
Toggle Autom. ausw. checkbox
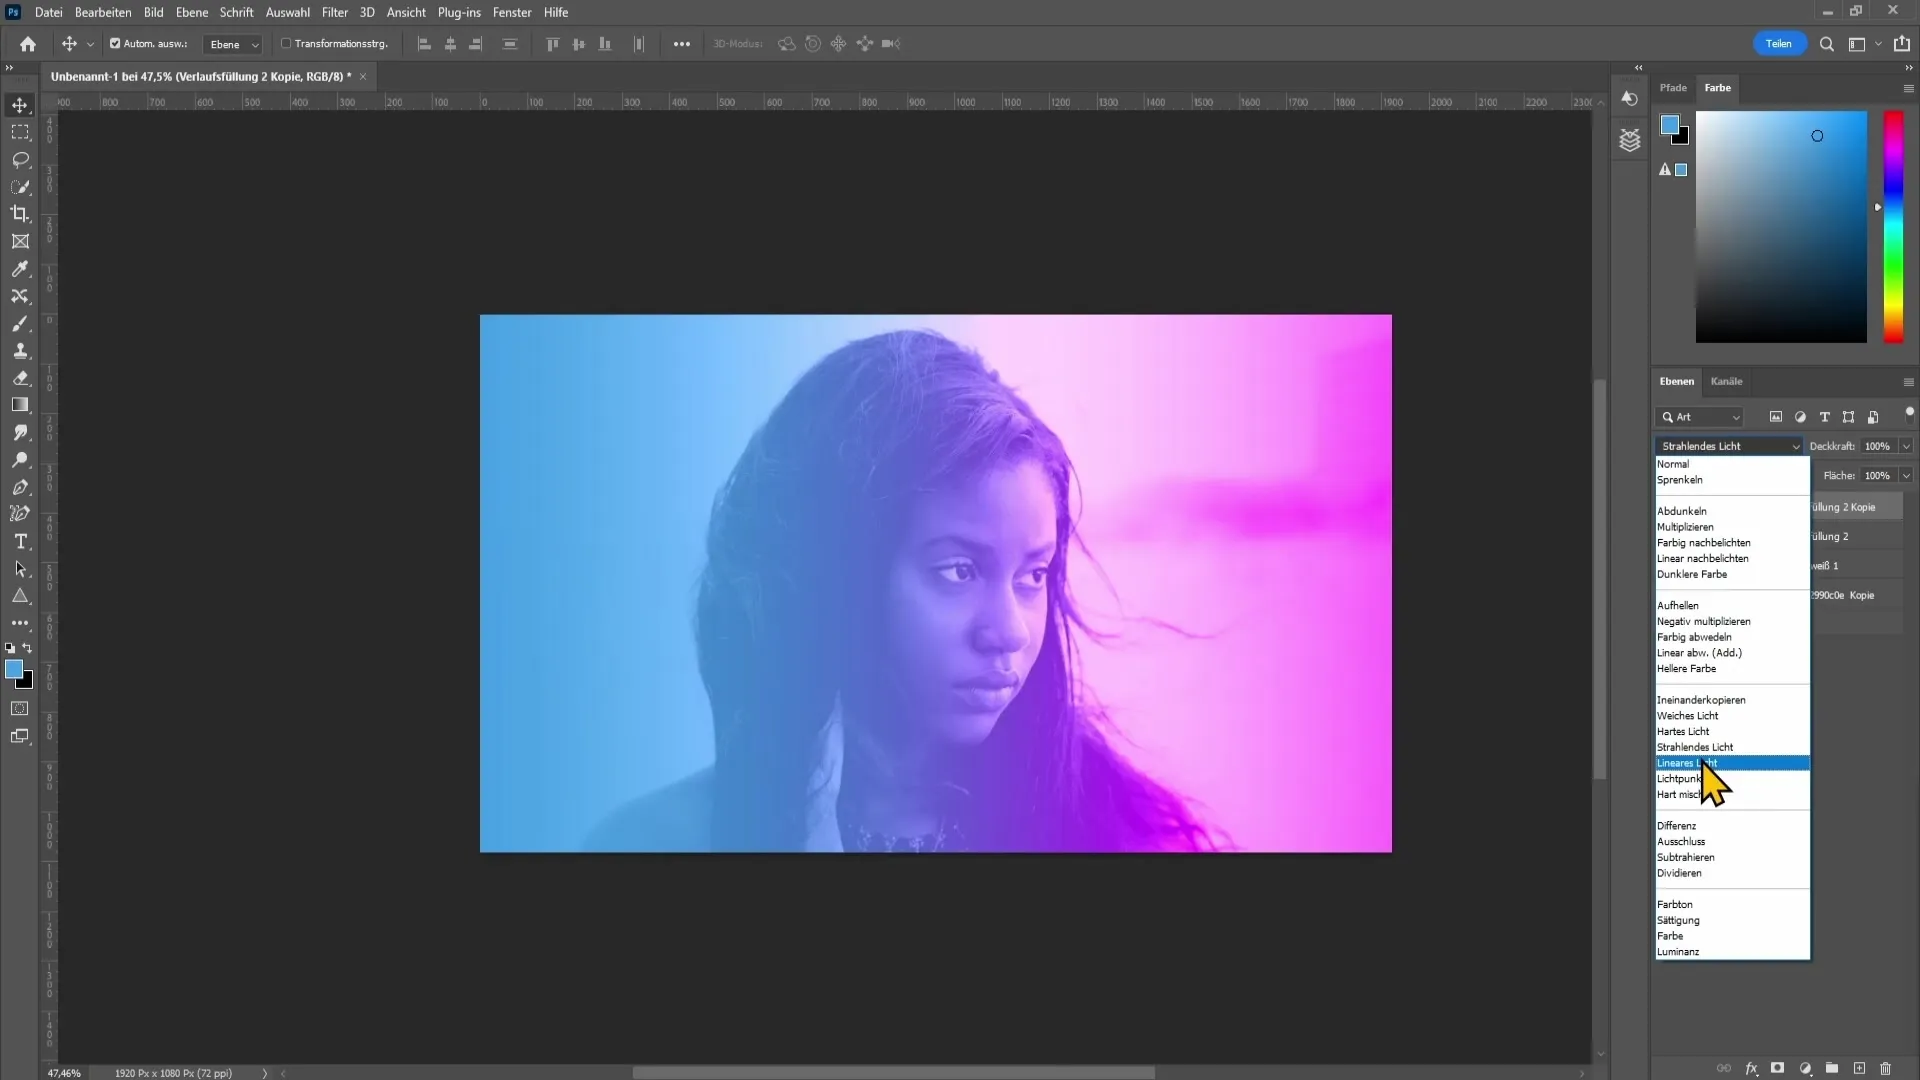click(x=115, y=44)
